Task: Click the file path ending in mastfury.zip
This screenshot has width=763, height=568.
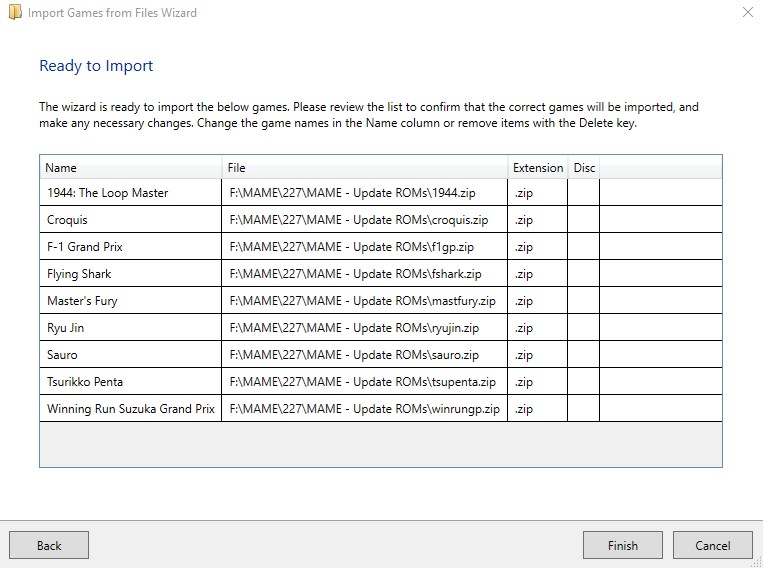Action: [364, 300]
